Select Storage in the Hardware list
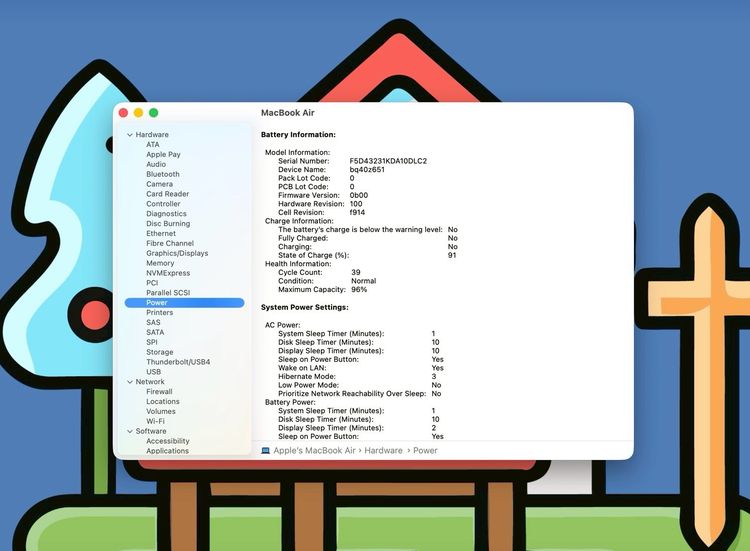The height and width of the screenshot is (551, 750). [160, 352]
